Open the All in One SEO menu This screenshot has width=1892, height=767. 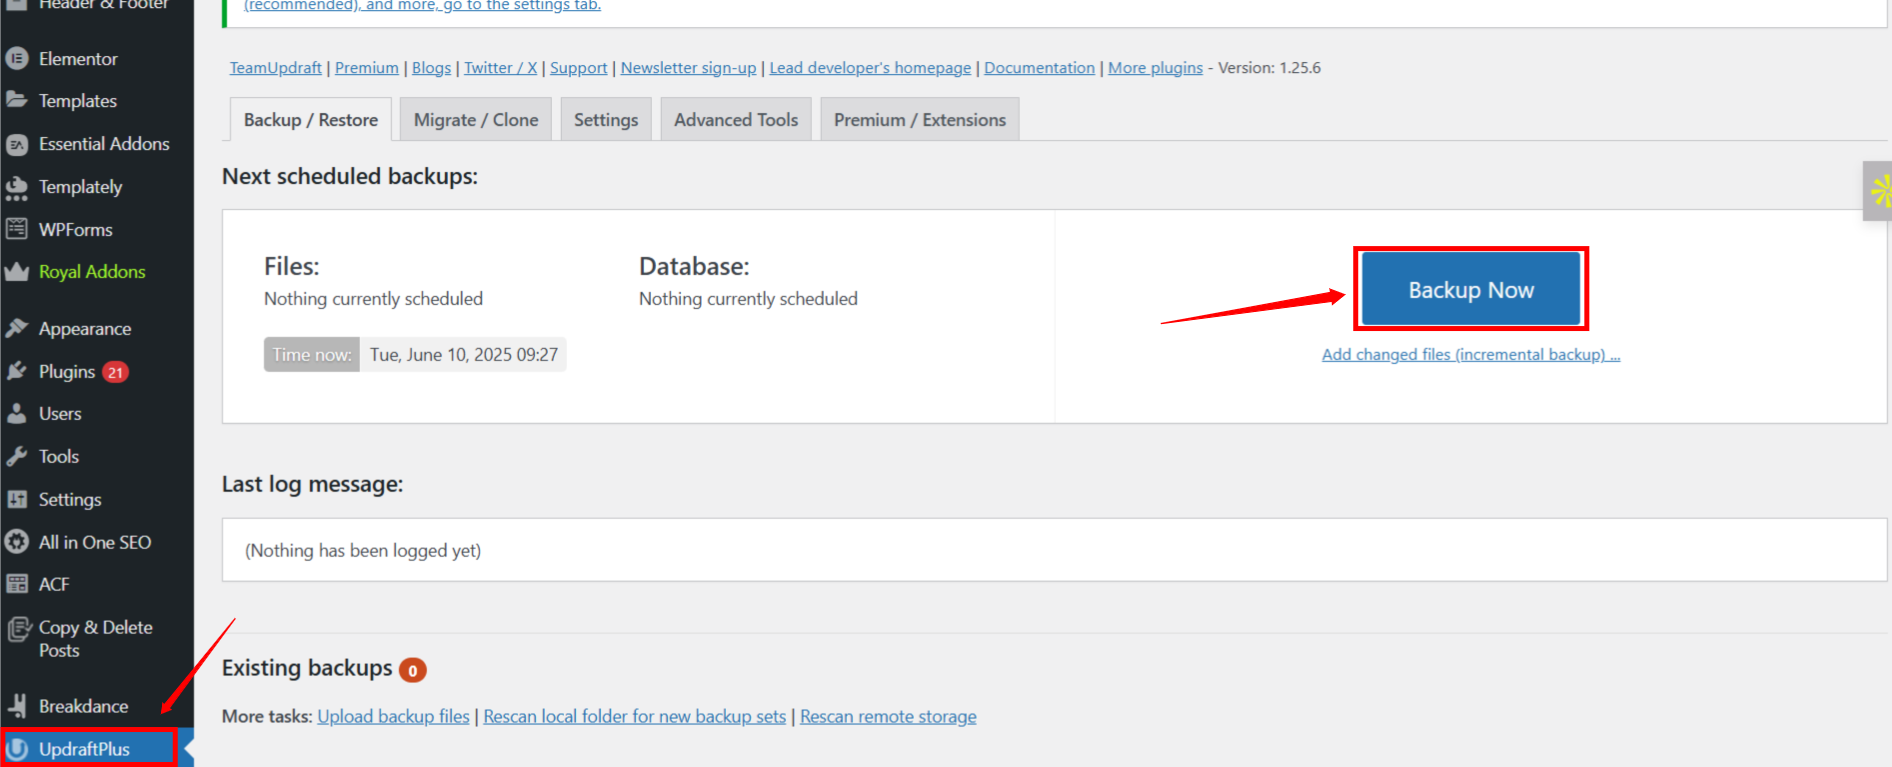[x=97, y=542]
